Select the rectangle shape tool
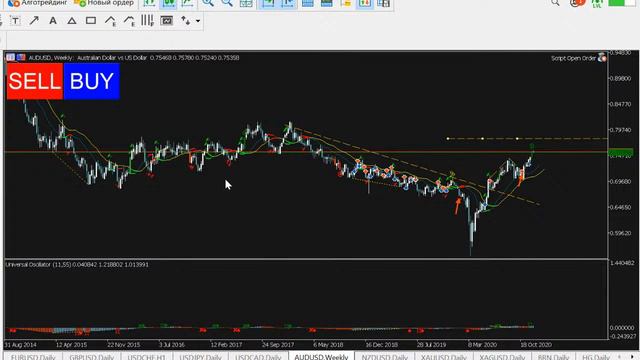The image size is (640, 360). point(91,20)
